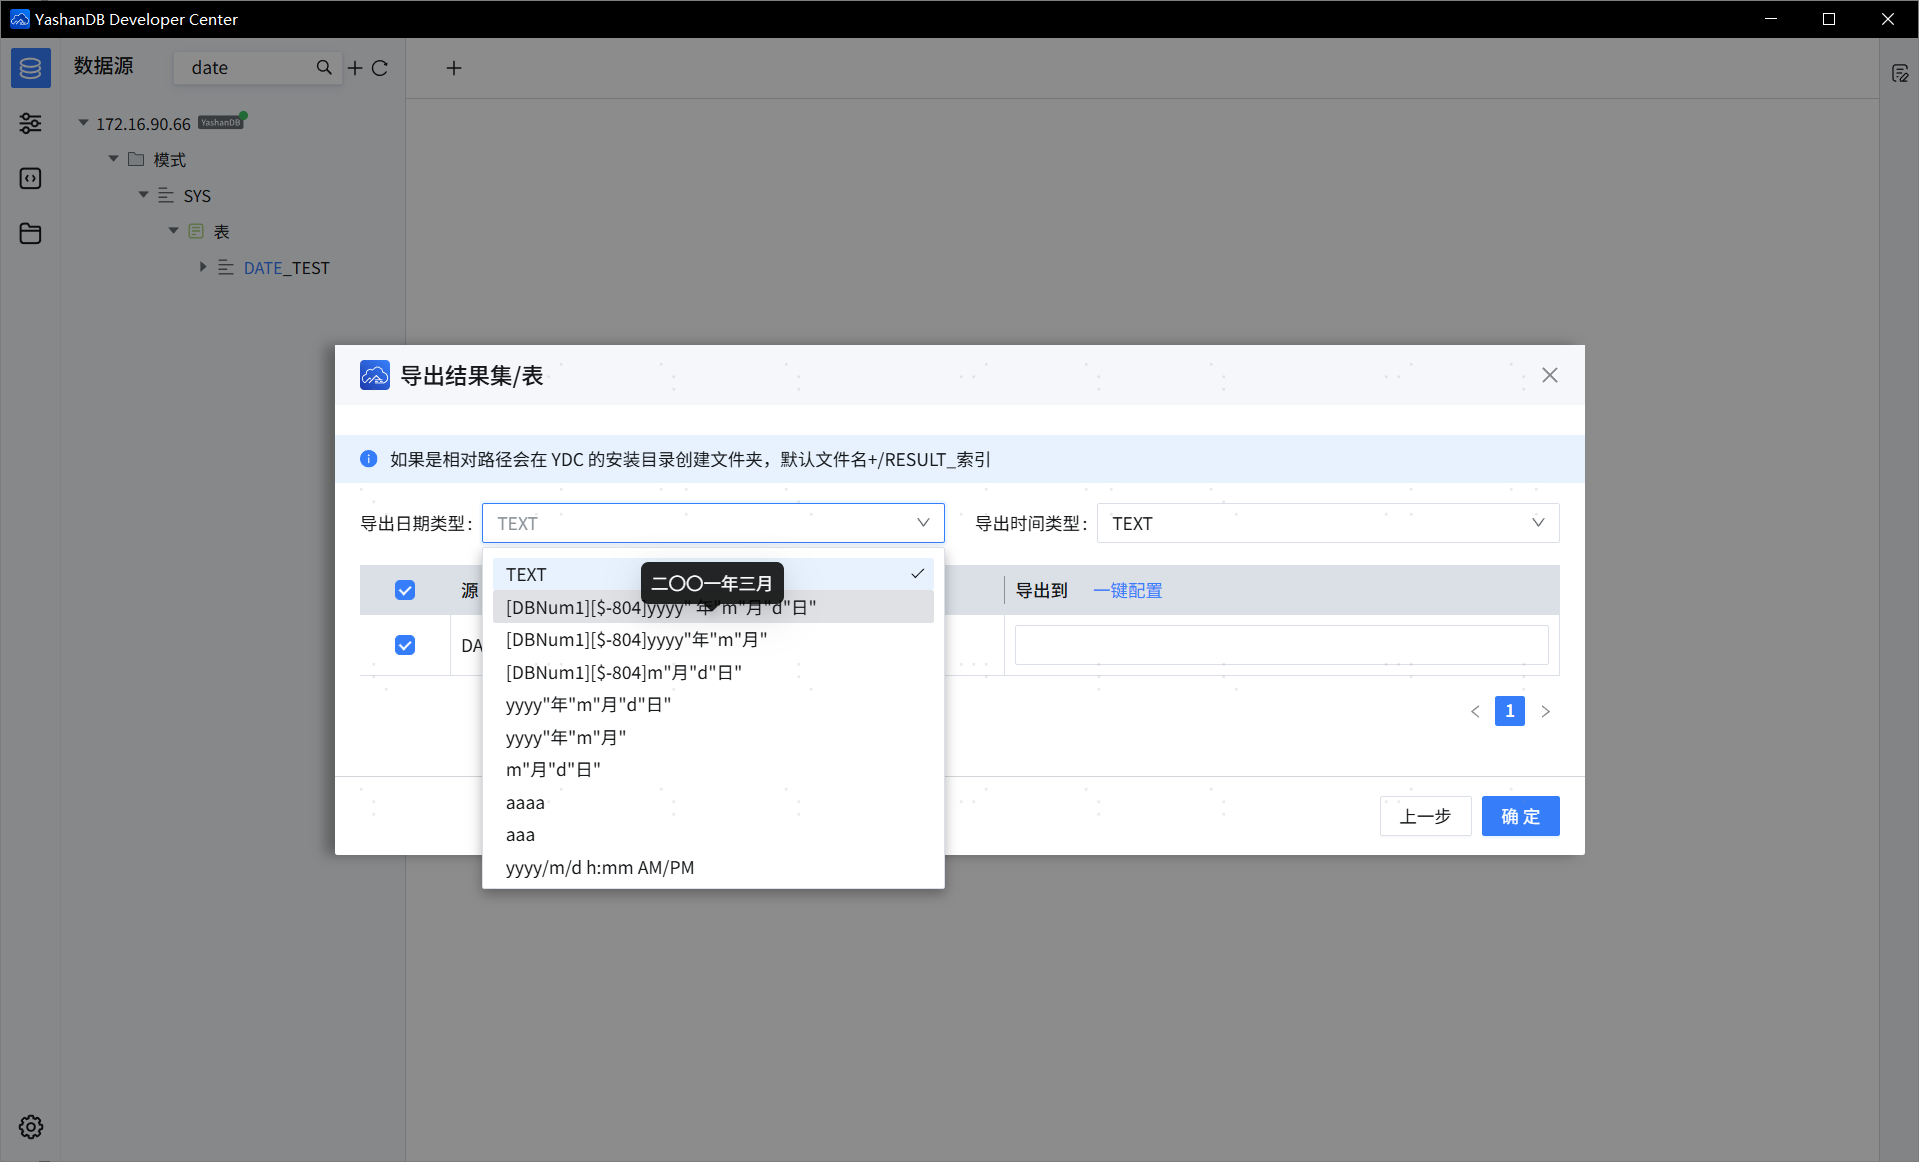Open the export time type dropdown

[1328, 523]
